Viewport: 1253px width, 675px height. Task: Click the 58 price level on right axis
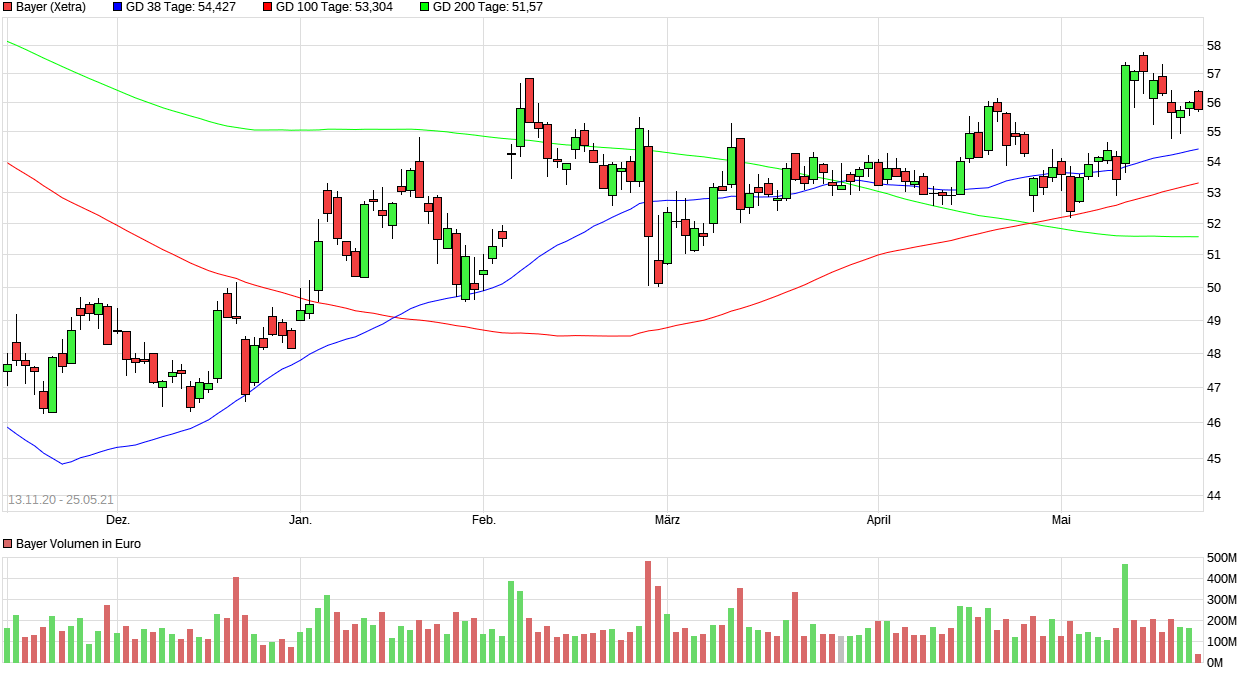[1213, 44]
